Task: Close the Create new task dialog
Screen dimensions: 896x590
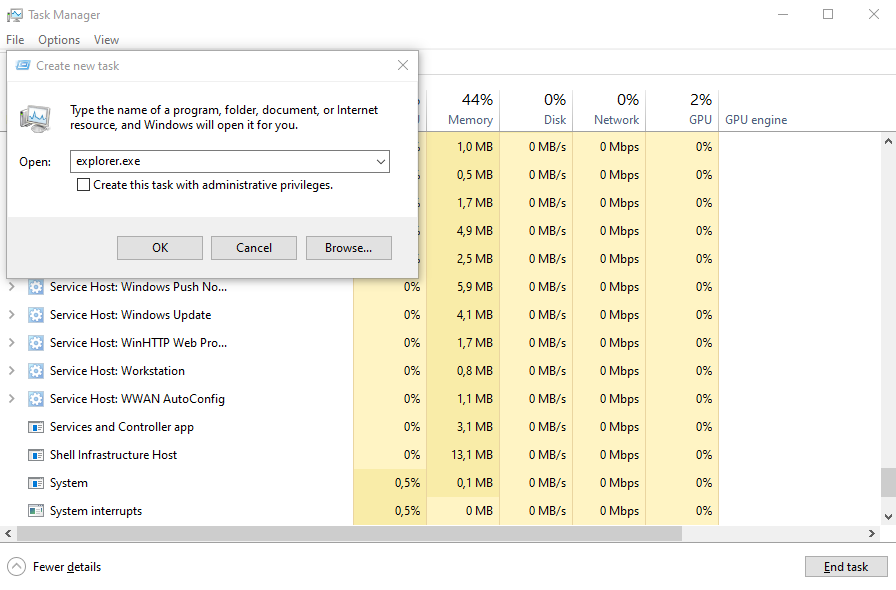Action: [x=403, y=65]
